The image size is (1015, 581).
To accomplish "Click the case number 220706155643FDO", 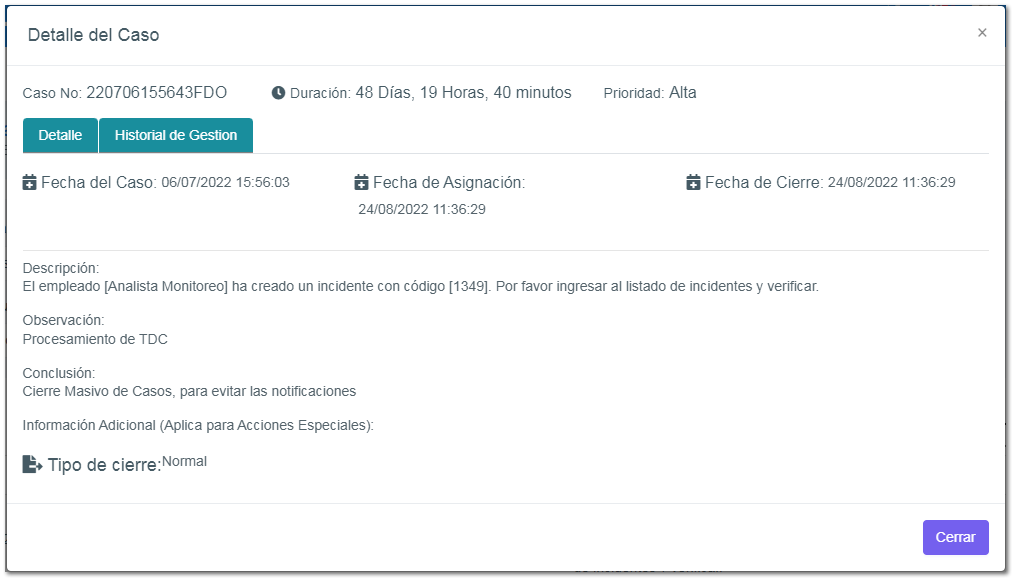I will (x=156, y=93).
